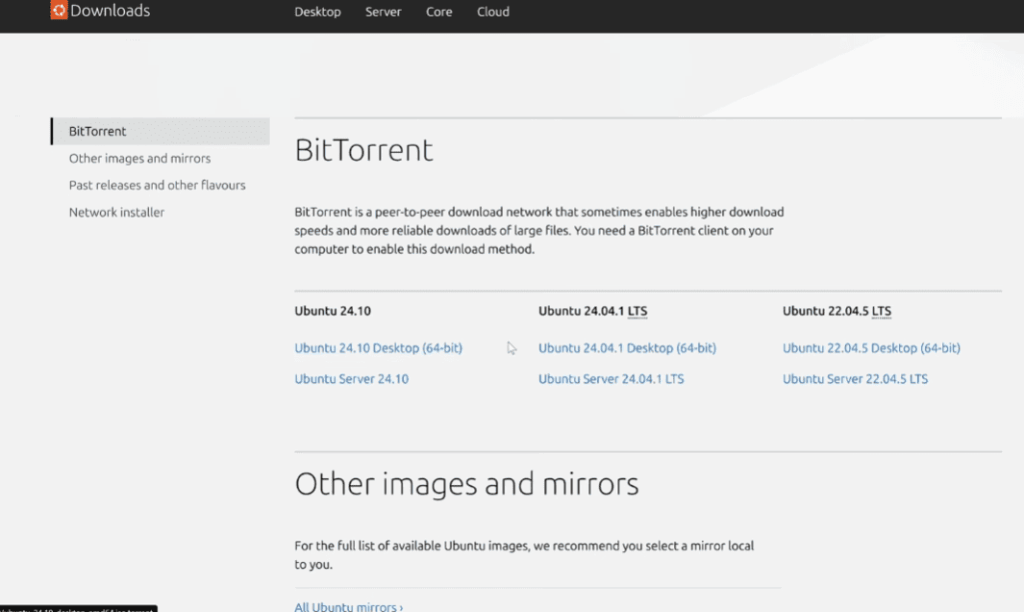Open Past releases and other flavours
Viewport: 1024px width, 612px height.
[x=157, y=185]
